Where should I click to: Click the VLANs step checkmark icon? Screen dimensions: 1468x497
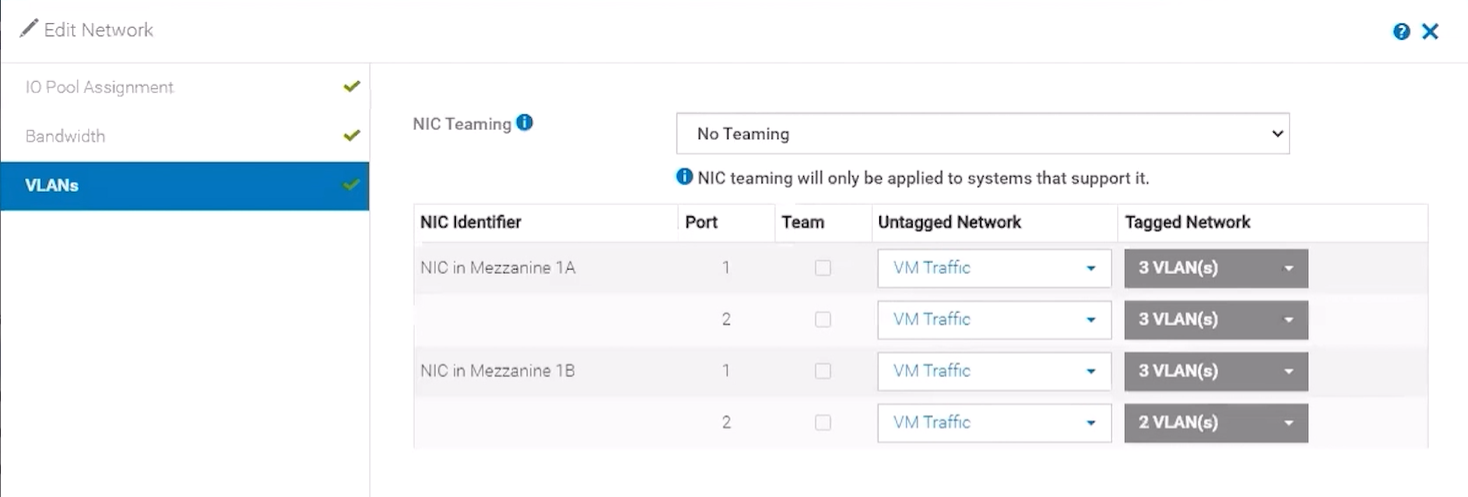[x=351, y=185]
